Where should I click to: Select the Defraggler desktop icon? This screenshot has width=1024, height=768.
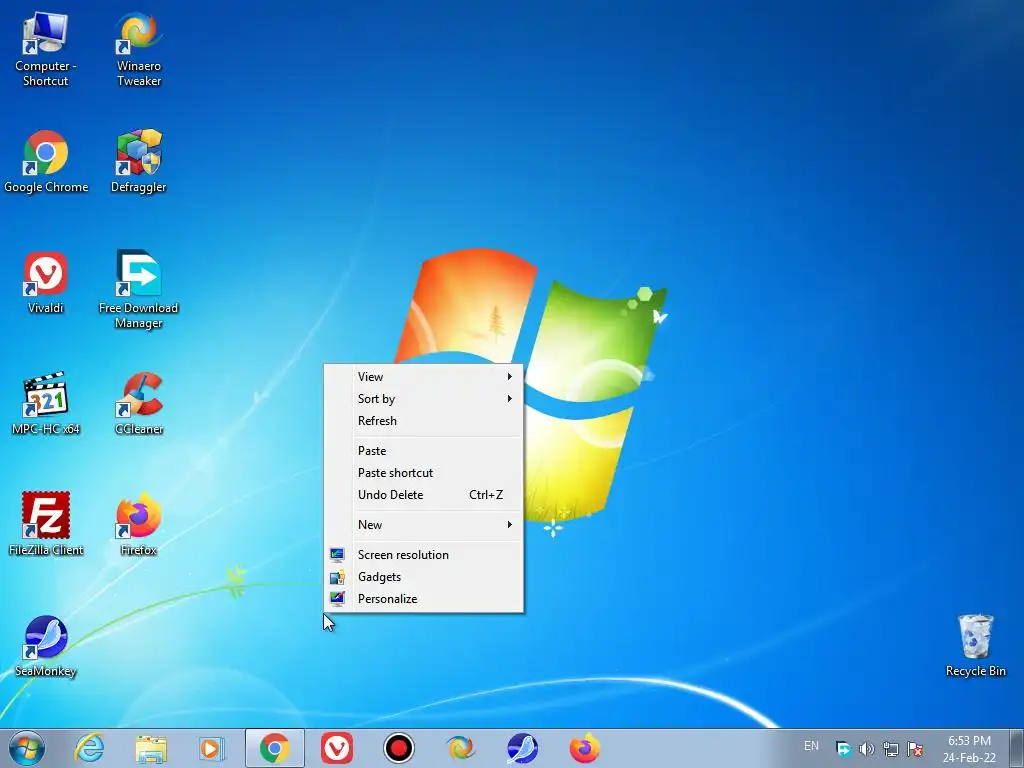pyautogui.click(x=138, y=161)
